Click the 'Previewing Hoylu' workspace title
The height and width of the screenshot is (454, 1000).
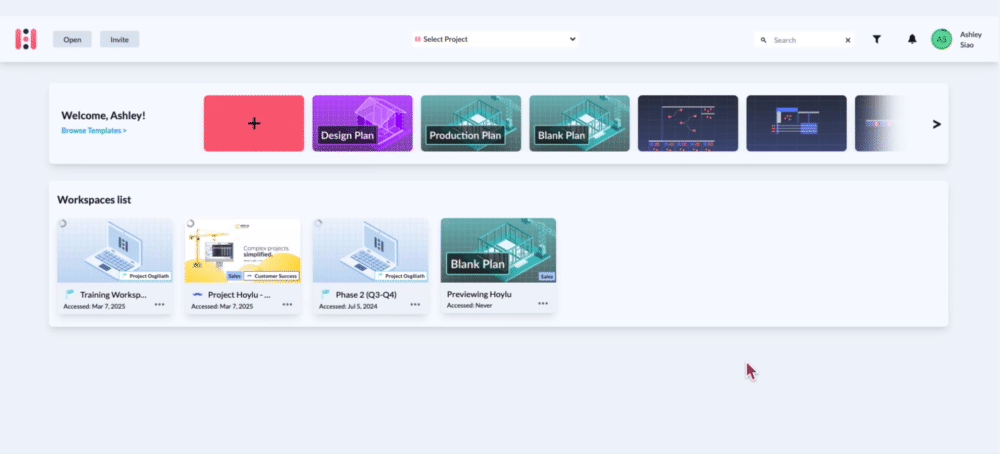pyautogui.click(x=479, y=295)
